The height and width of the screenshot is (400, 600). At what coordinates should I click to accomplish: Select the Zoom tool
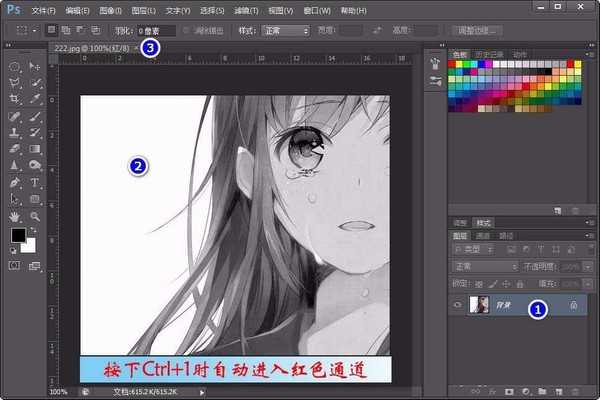tap(35, 215)
